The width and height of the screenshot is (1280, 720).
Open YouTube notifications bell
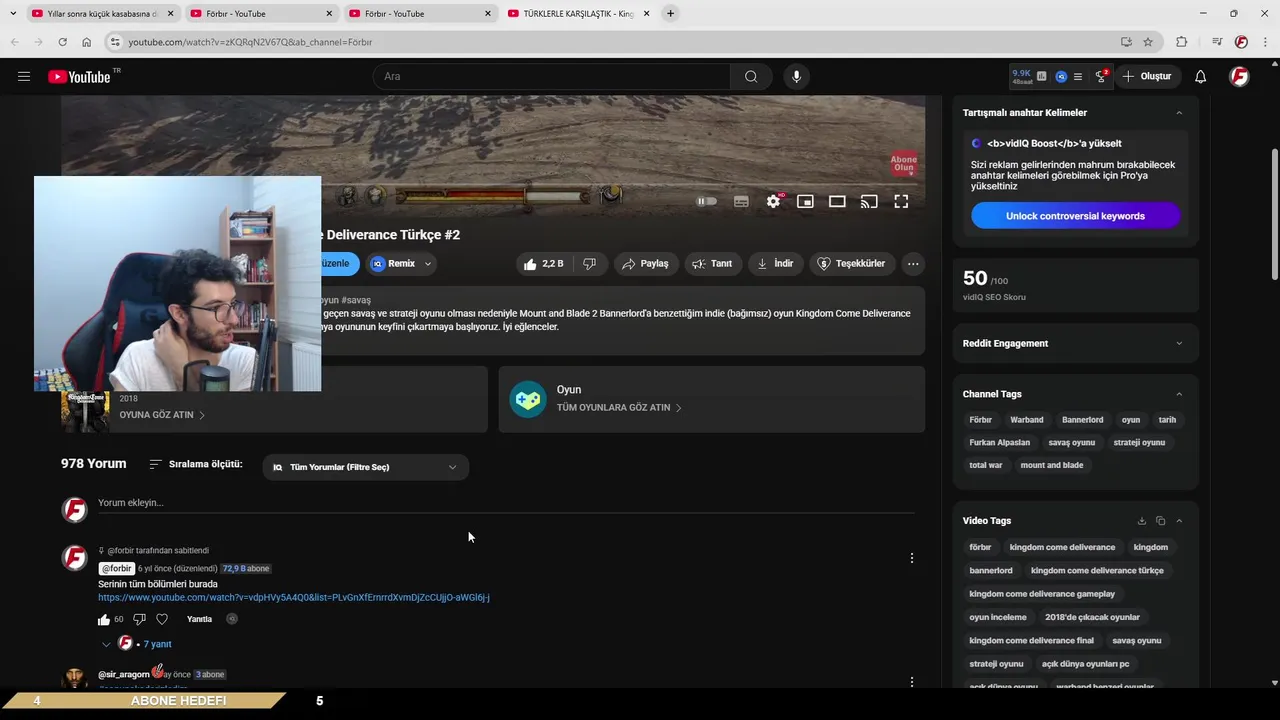pyautogui.click(x=1201, y=77)
